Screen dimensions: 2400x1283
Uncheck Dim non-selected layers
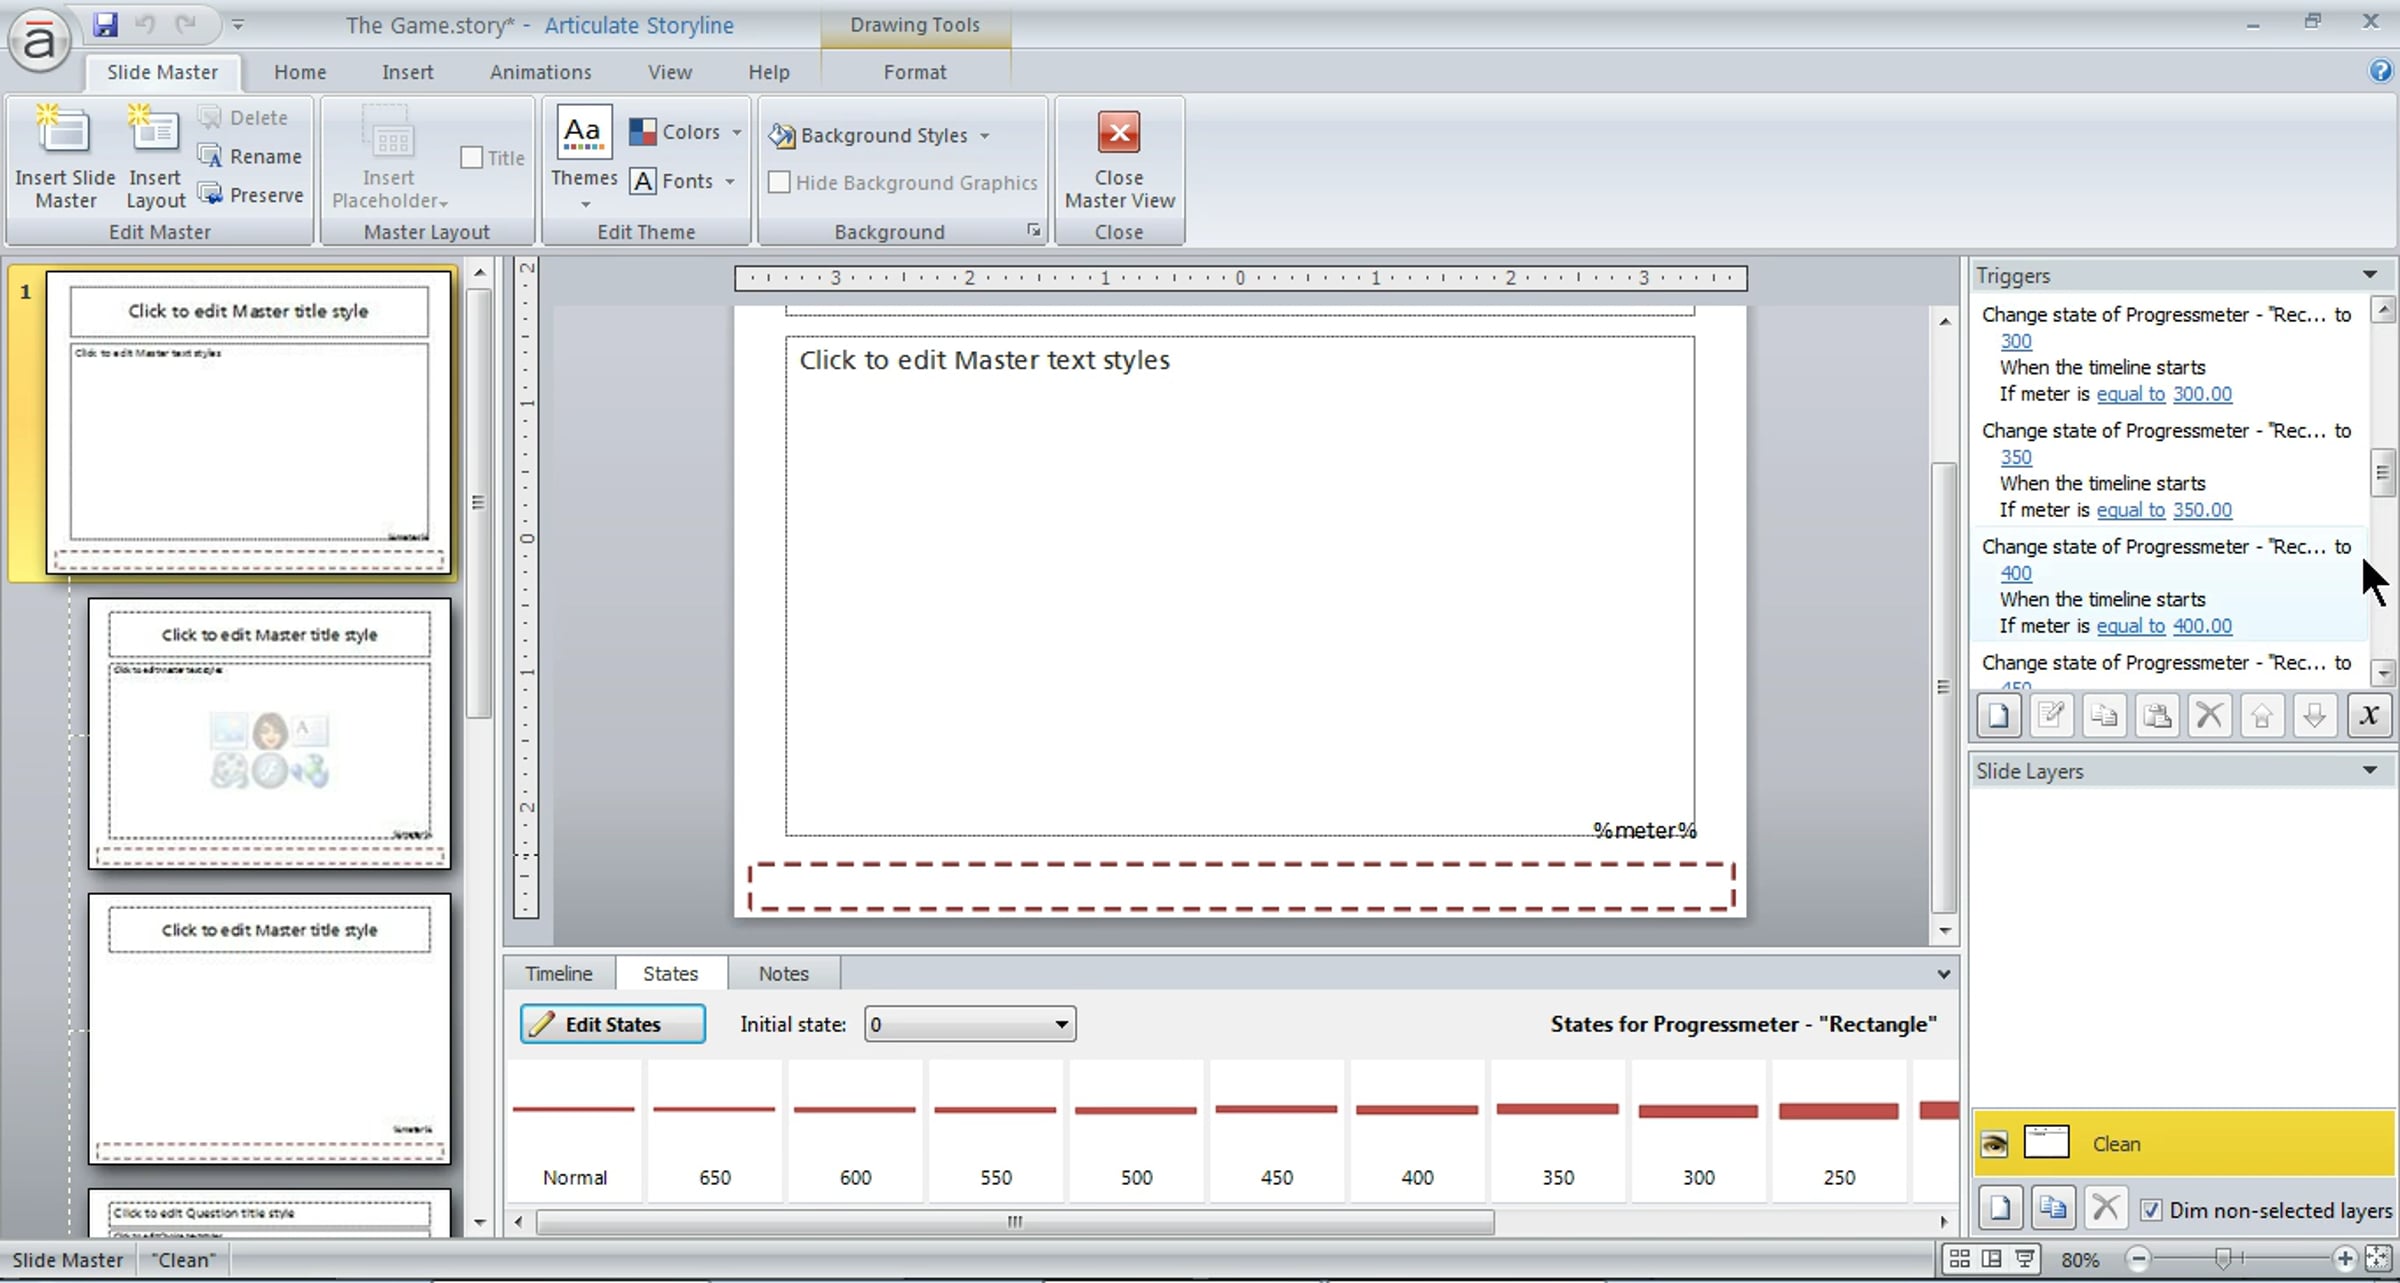tap(2150, 1210)
